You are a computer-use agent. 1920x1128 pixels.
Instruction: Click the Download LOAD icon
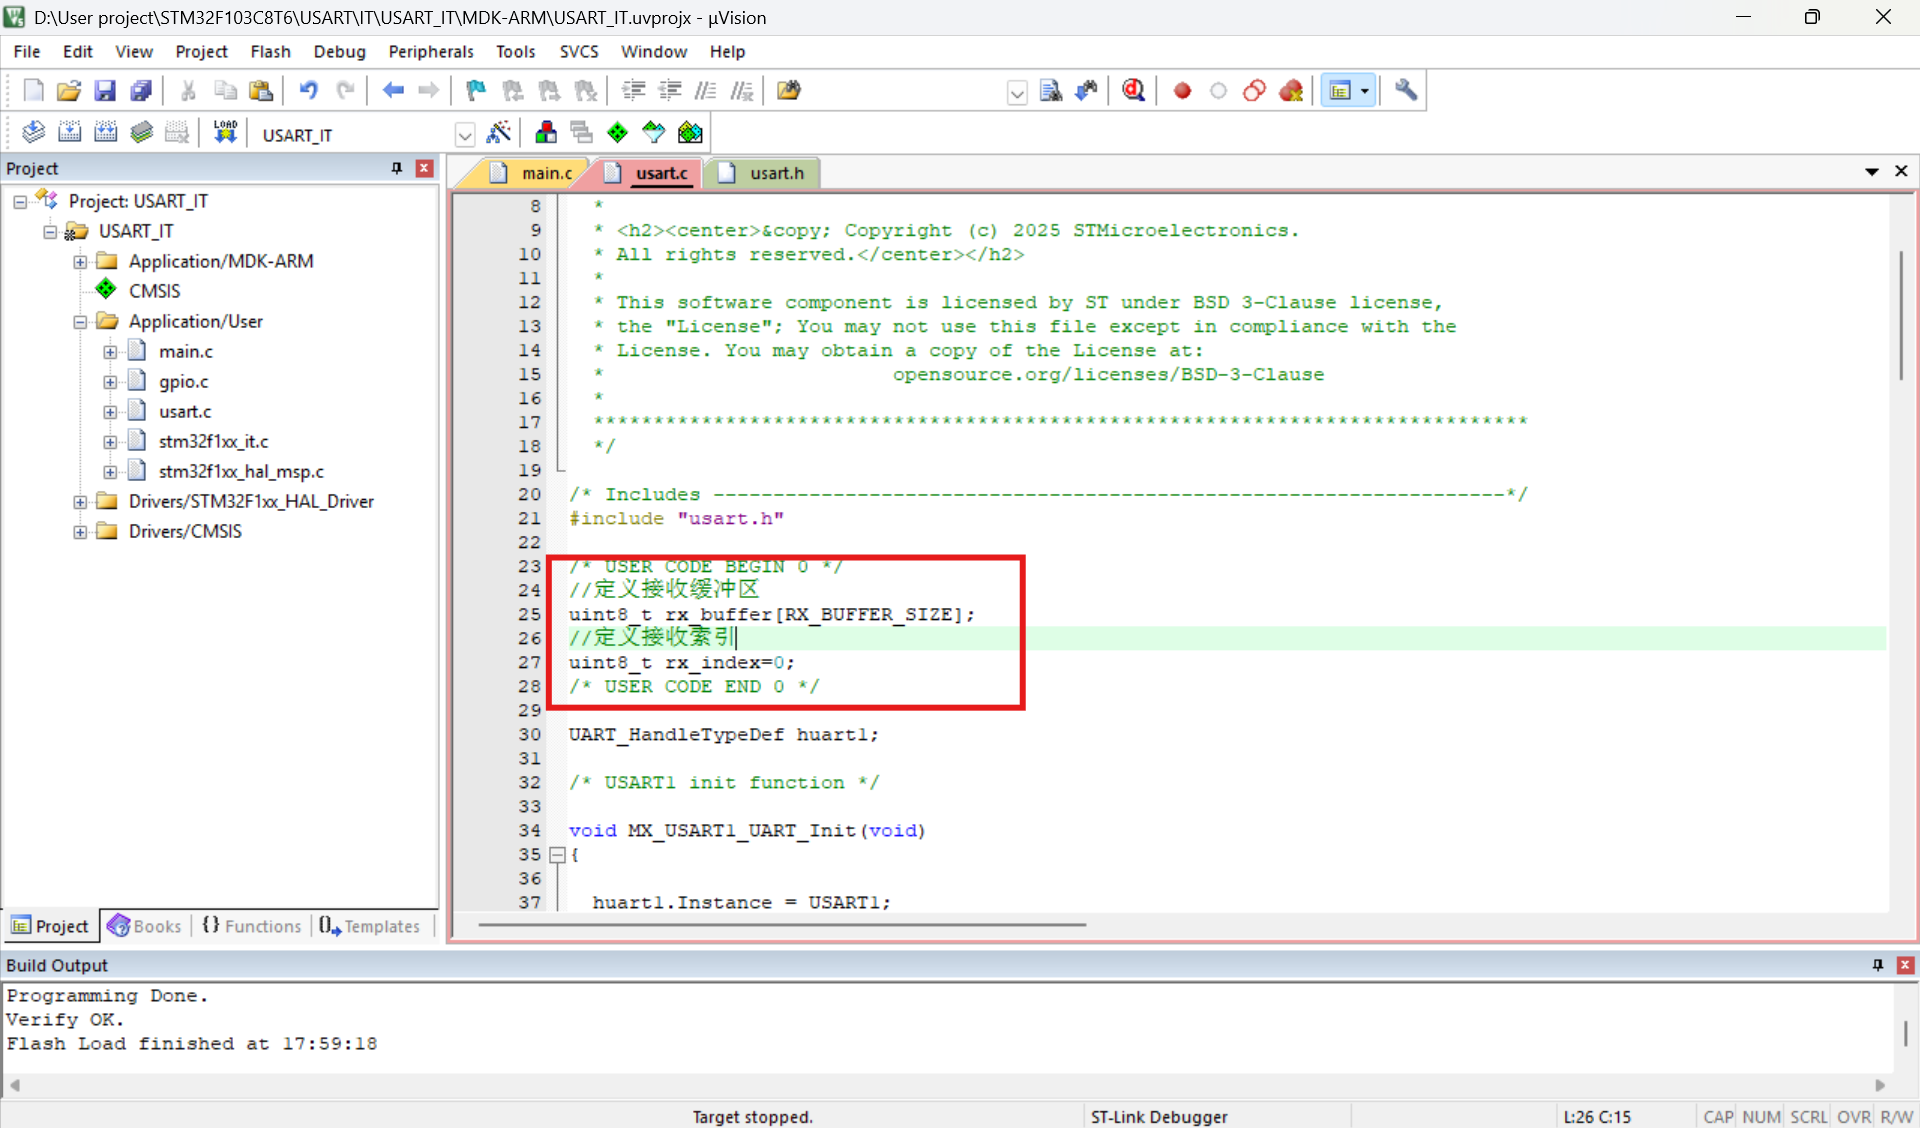click(225, 132)
